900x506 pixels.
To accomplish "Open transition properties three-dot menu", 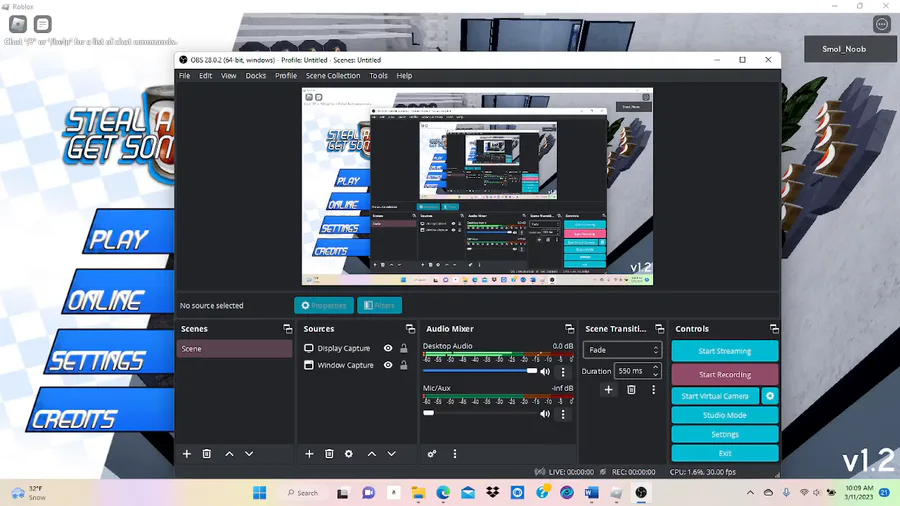I will (653, 390).
